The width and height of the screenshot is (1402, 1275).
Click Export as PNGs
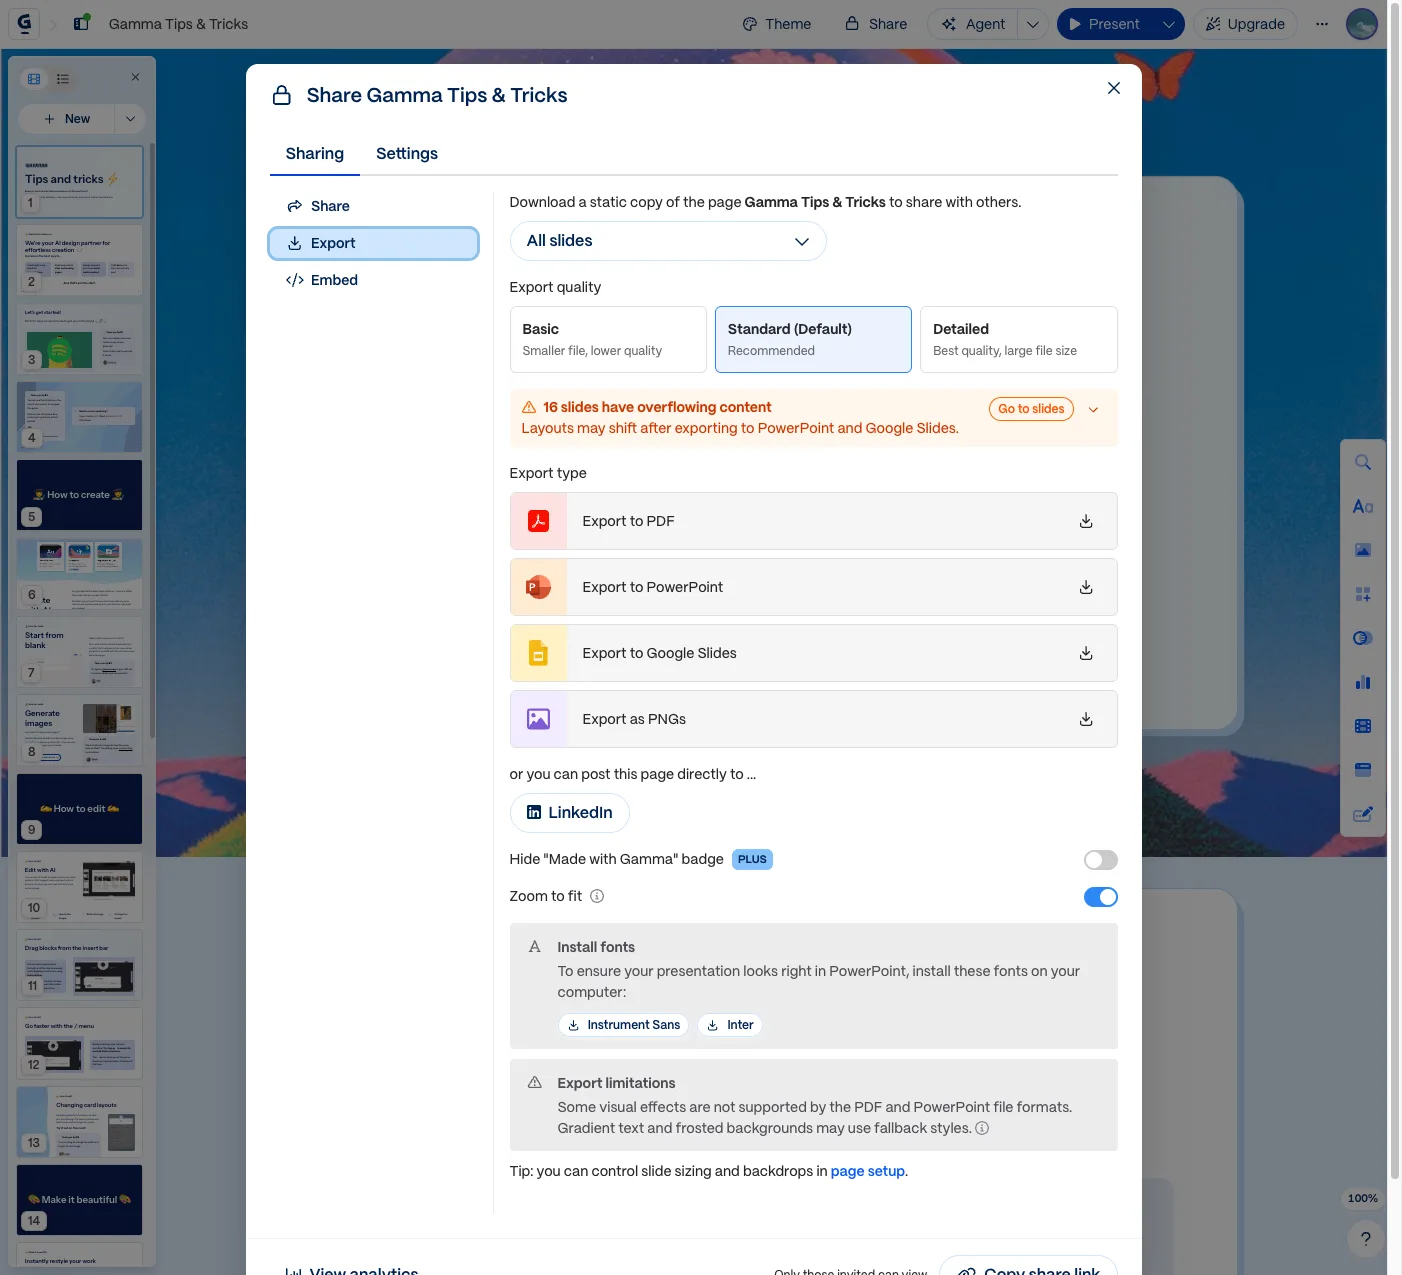tap(813, 719)
